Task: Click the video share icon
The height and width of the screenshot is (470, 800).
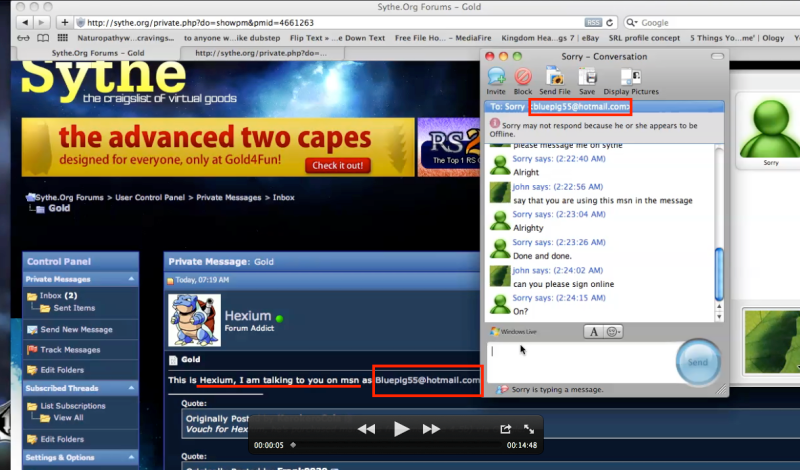Action: 505,429
